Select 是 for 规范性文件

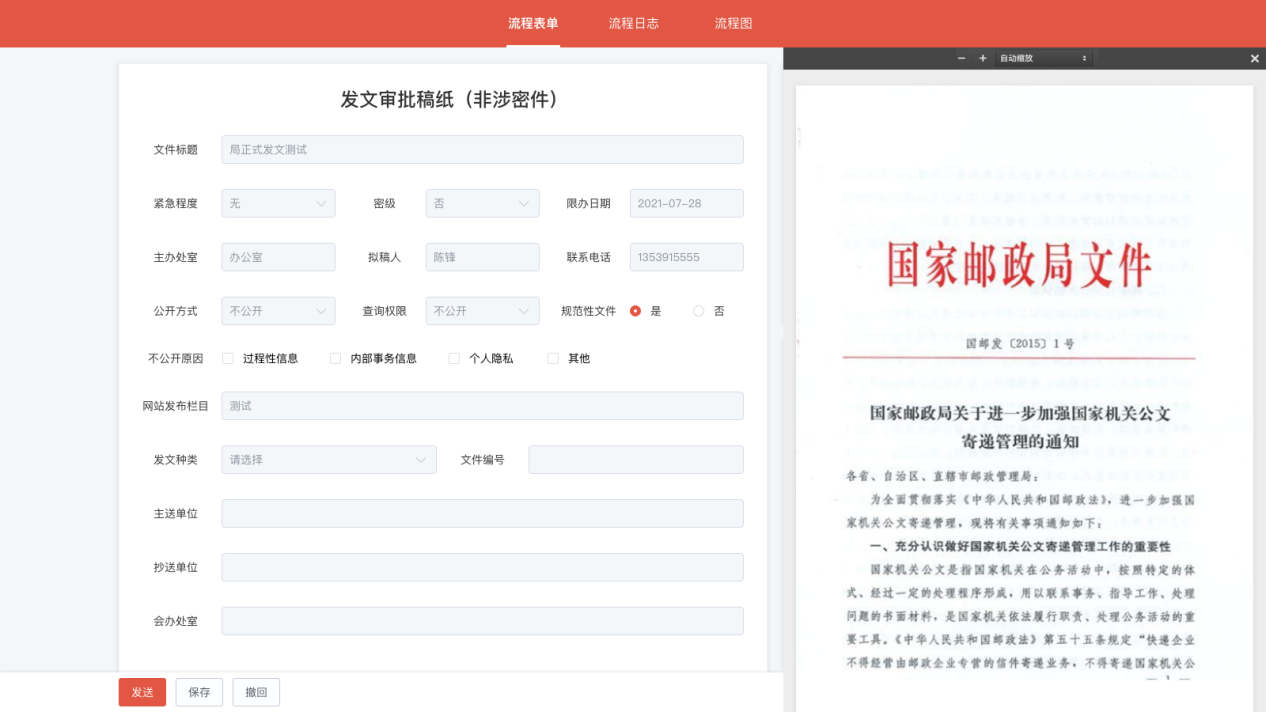(636, 311)
